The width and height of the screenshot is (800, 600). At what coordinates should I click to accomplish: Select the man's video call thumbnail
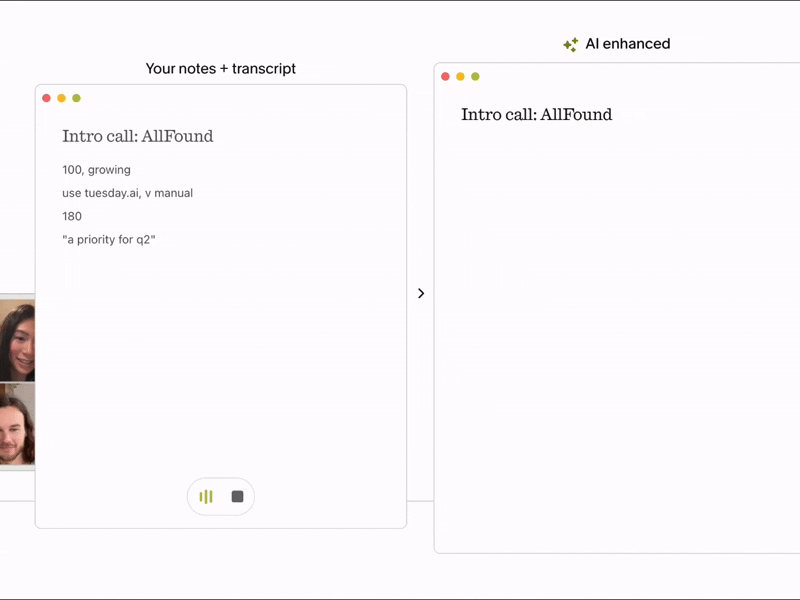[17, 427]
